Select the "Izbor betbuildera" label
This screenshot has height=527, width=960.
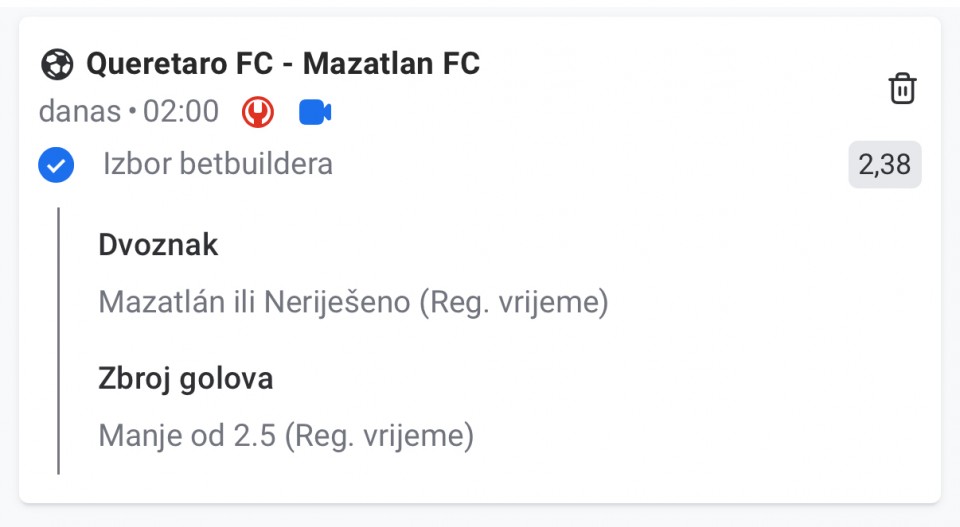(217, 165)
